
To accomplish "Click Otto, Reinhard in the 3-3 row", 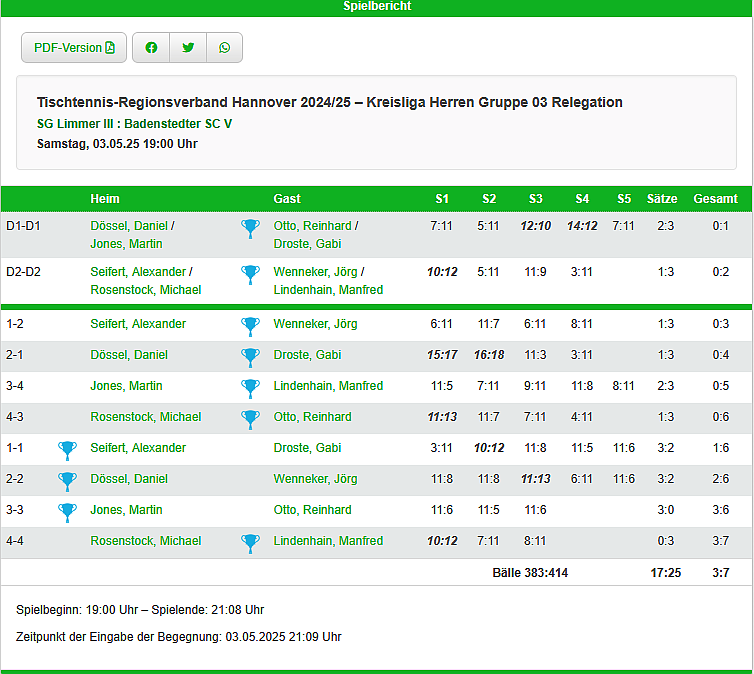I will click(312, 510).
